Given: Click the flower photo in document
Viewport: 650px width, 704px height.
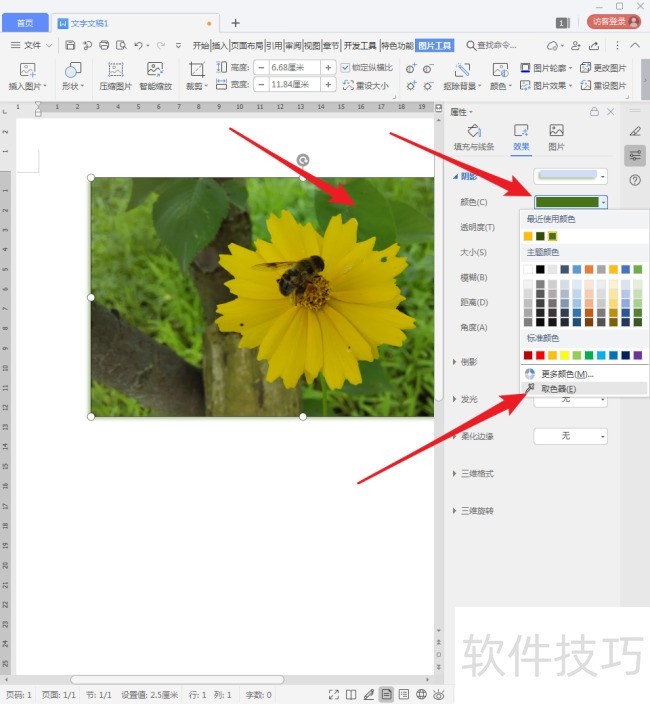Looking at the screenshot, I should [263, 297].
